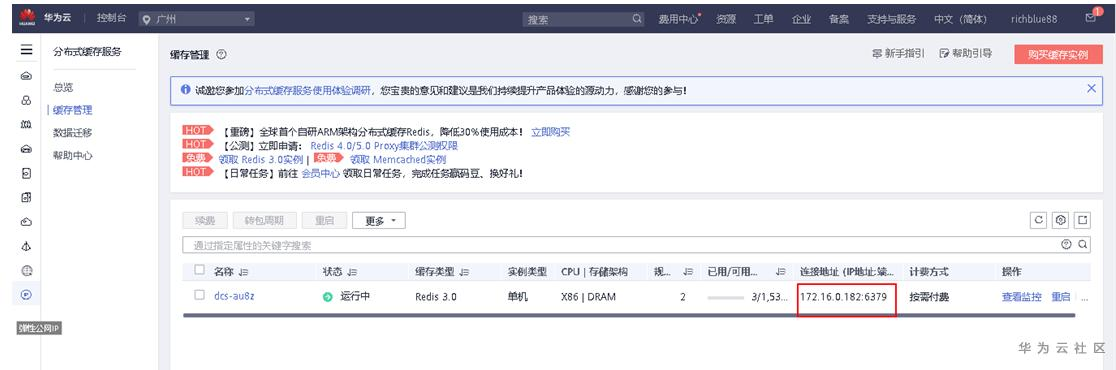Viewport: 1116px width, 370px height.
Task: Open 数据迁移 in sidebar
Action: [x=72, y=132]
